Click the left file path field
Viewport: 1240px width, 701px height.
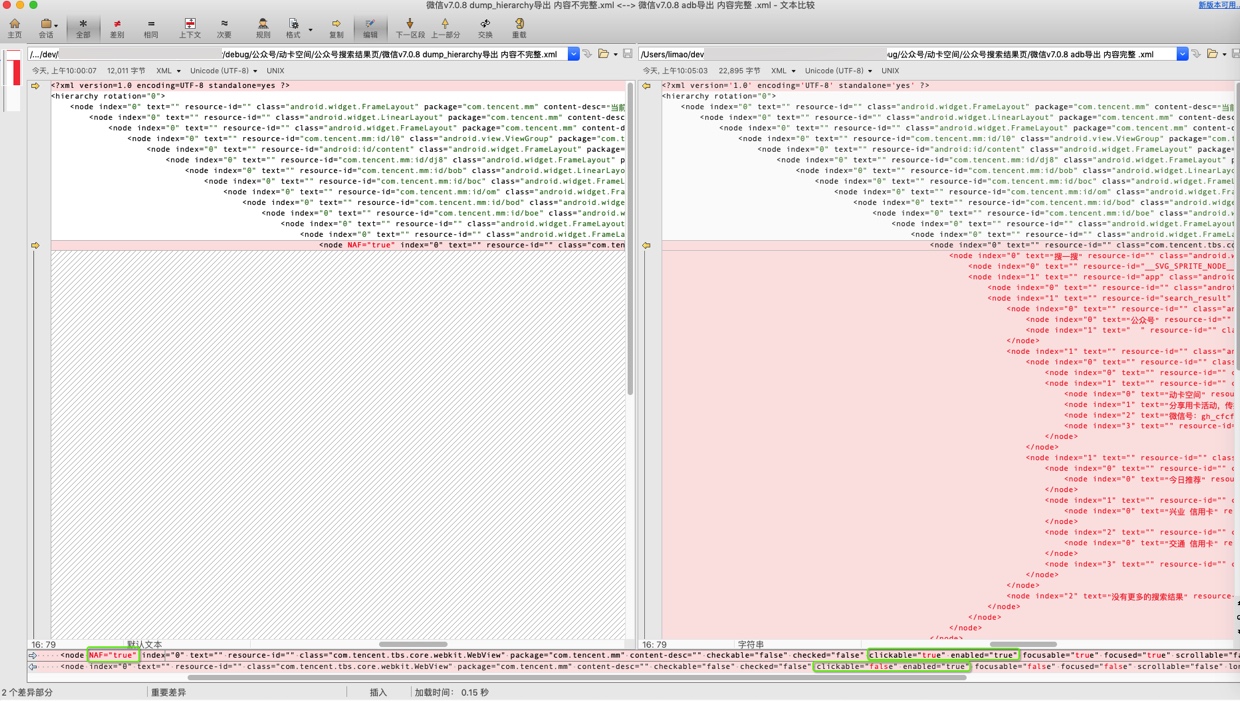(297, 54)
